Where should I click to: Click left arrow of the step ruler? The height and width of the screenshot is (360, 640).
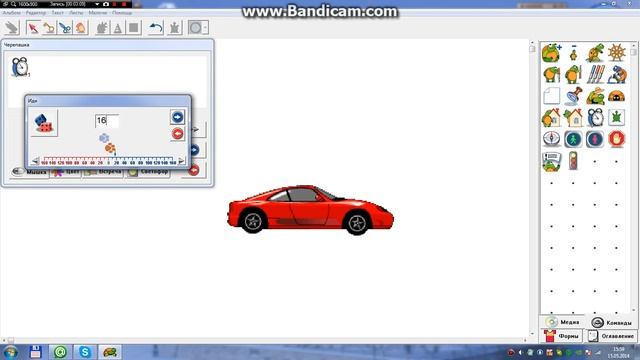point(36,161)
